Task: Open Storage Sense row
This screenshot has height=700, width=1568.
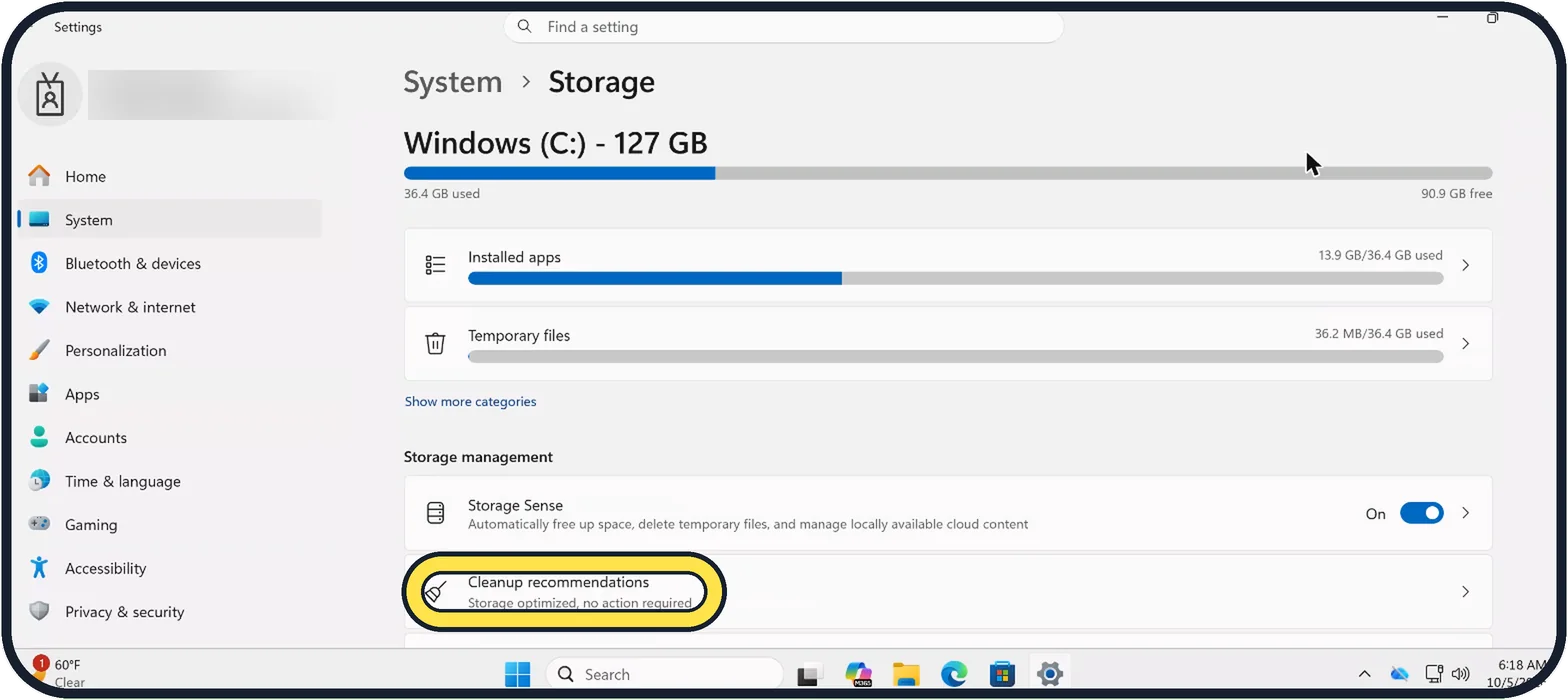Action: [948, 513]
